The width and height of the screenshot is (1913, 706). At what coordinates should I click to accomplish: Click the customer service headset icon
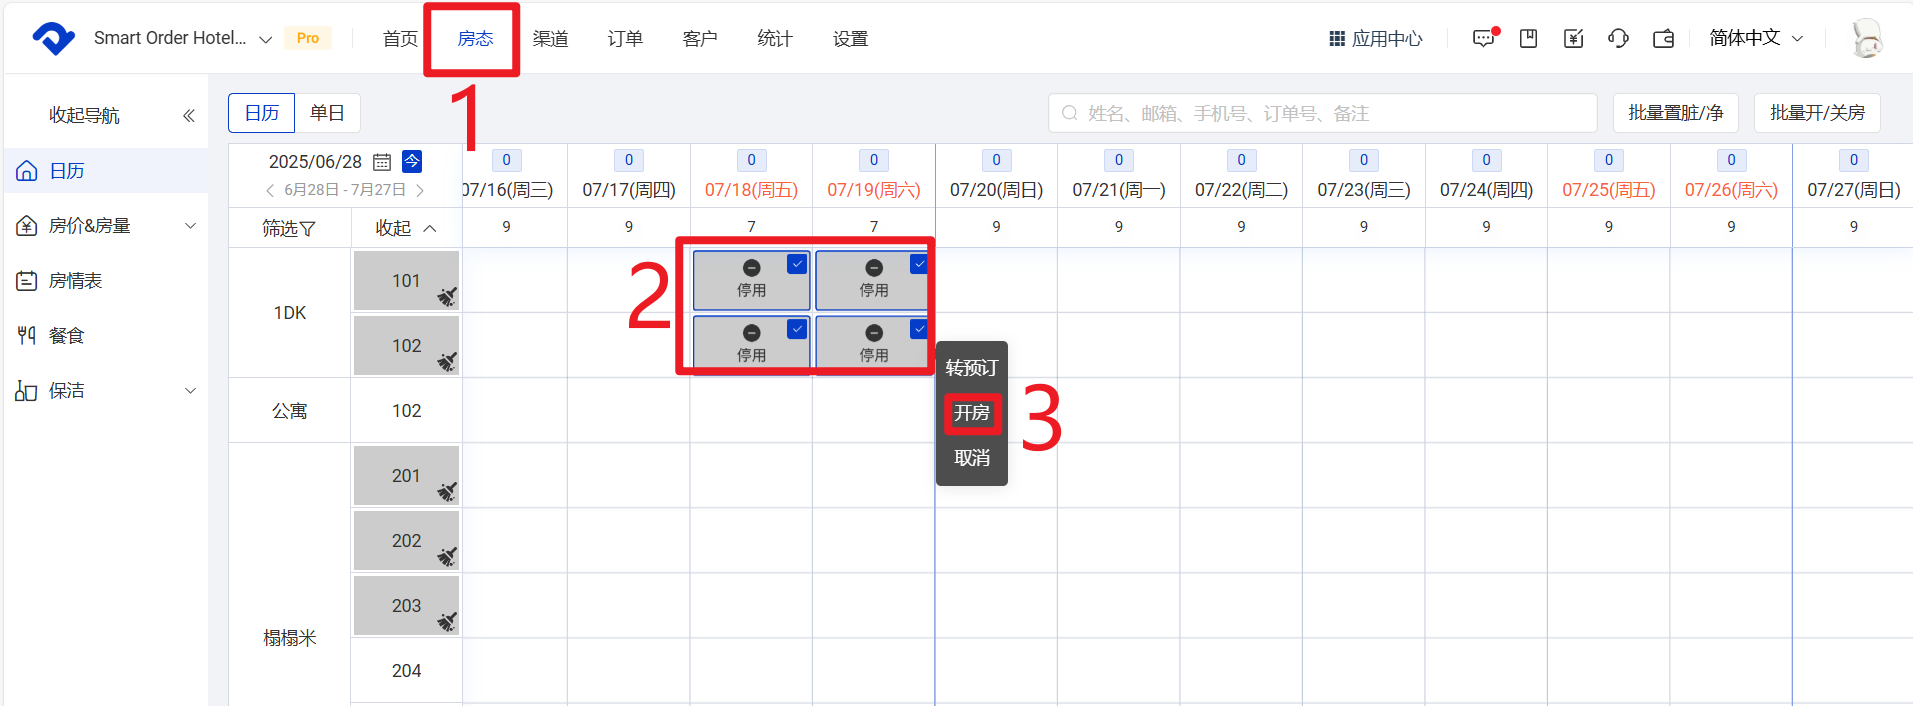coord(1618,38)
